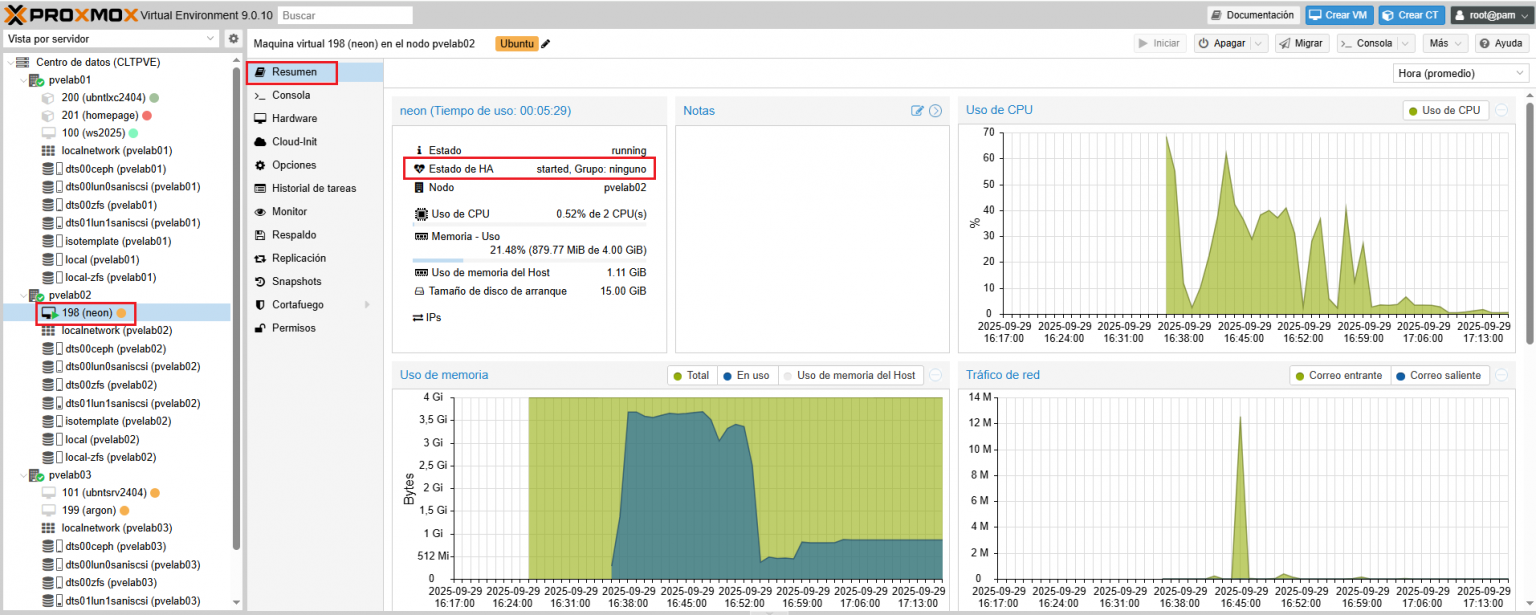The image size is (1536, 615).
Task: Click the Crear CT button
Action: (x=1411, y=15)
